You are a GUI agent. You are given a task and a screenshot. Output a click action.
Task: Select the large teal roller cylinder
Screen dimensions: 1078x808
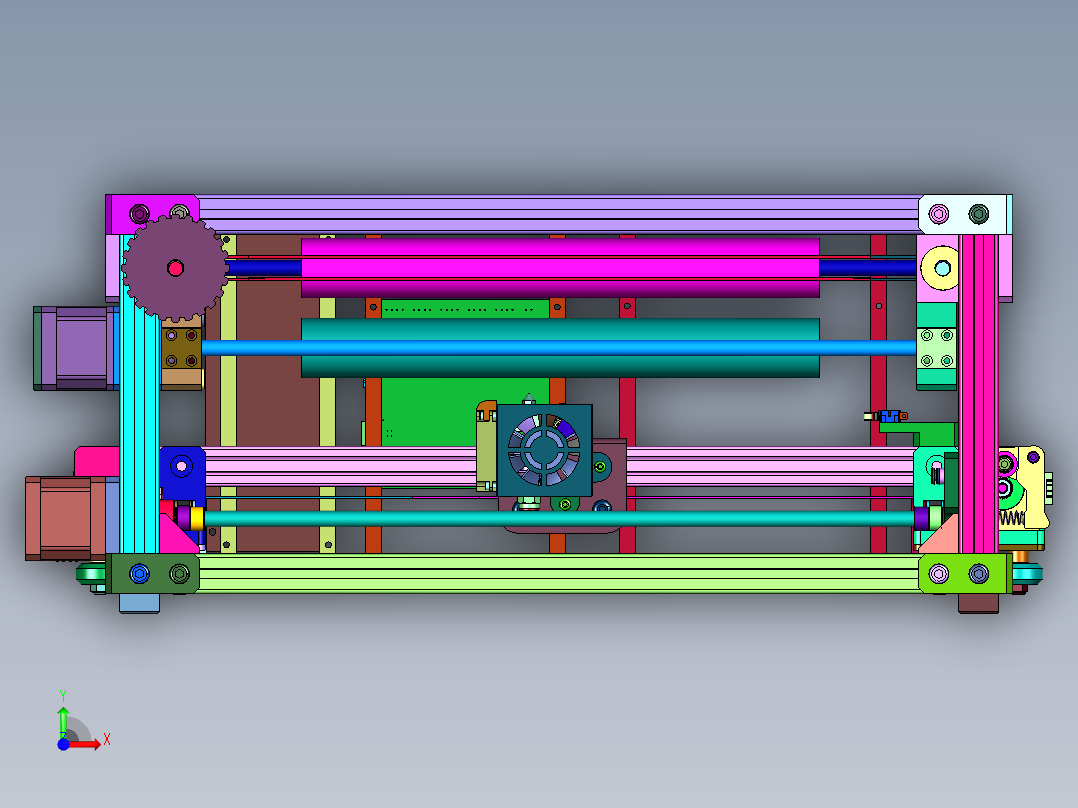coord(560,348)
